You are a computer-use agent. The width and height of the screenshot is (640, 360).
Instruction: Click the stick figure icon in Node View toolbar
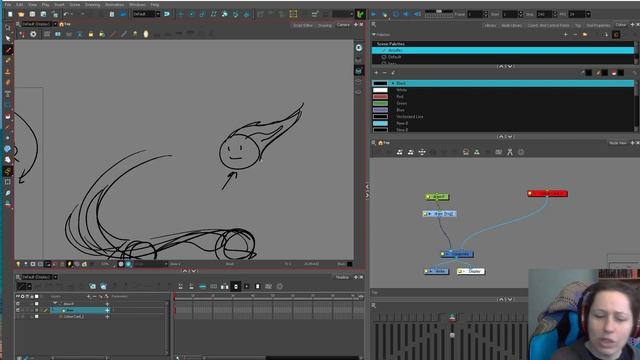pos(510,152)
